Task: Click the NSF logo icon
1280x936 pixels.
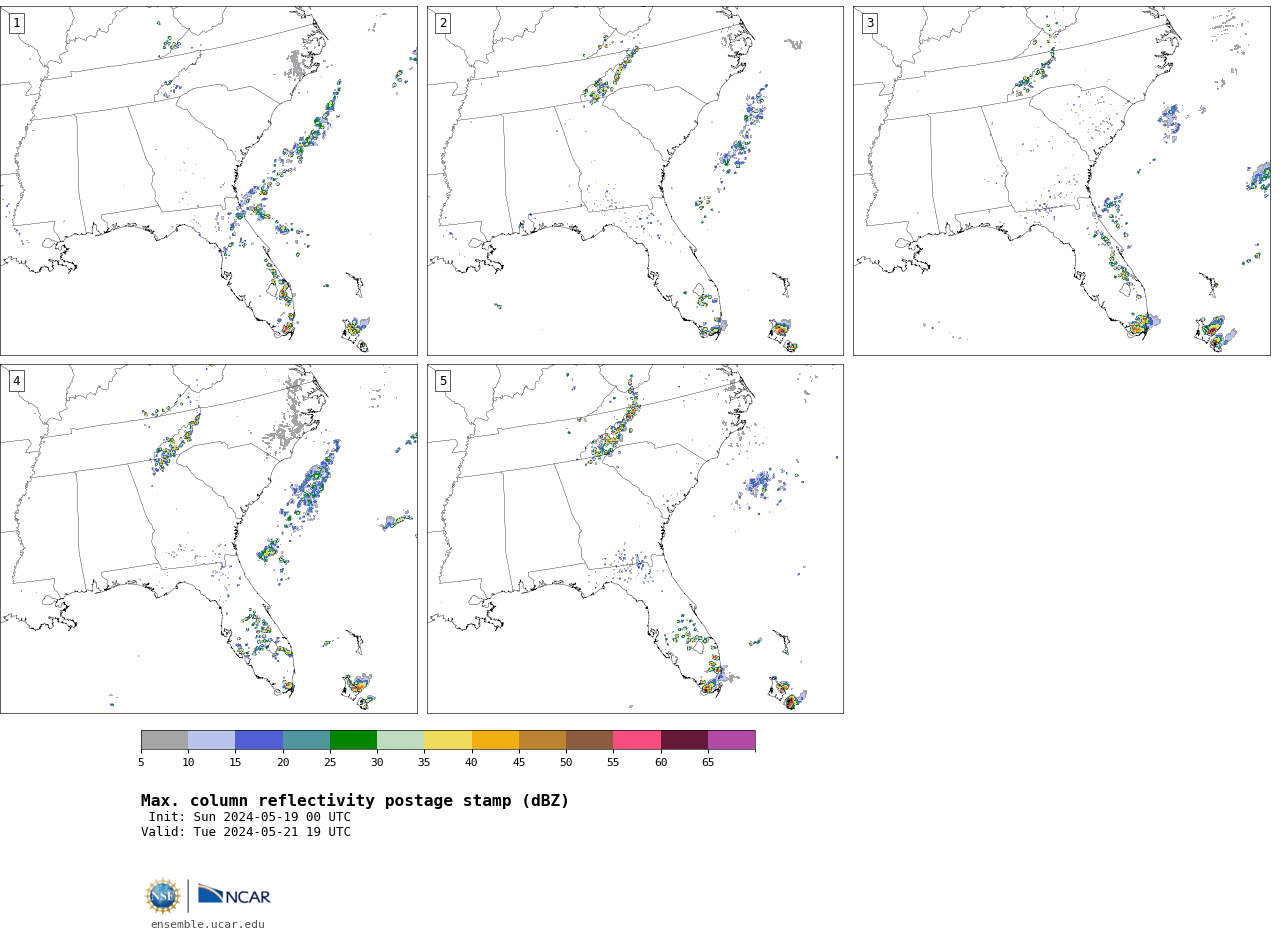Action: (x=163, y=896)
